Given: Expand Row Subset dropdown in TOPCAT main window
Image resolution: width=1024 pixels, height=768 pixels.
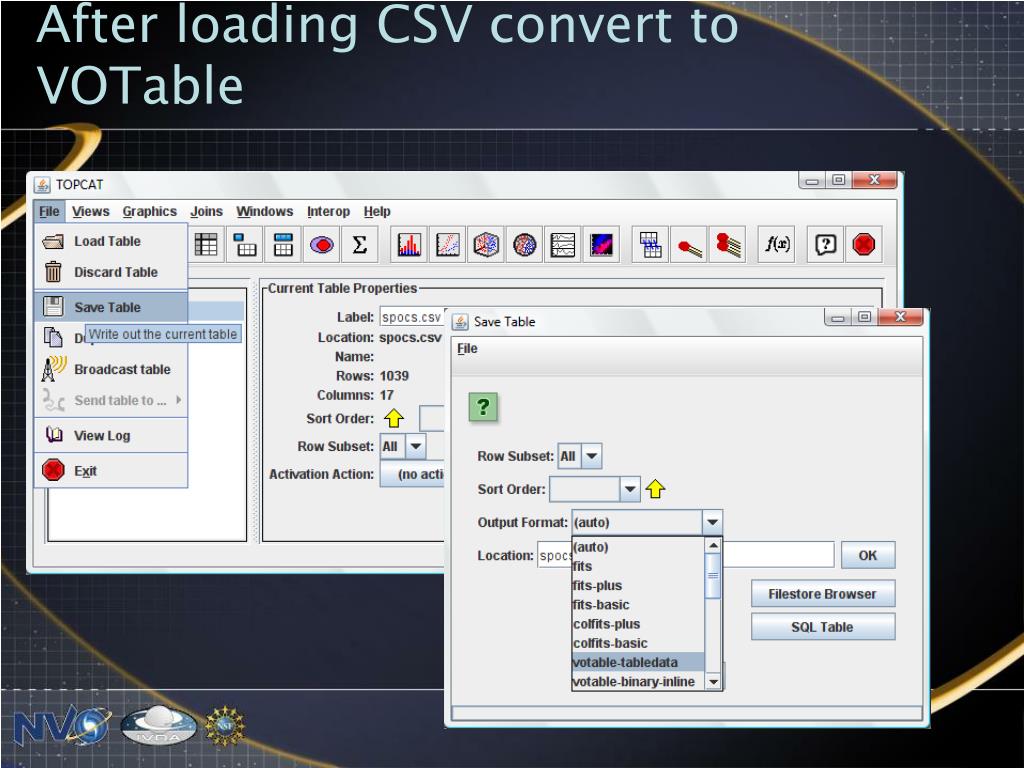Looking at the screenshot, I should 415,447.
